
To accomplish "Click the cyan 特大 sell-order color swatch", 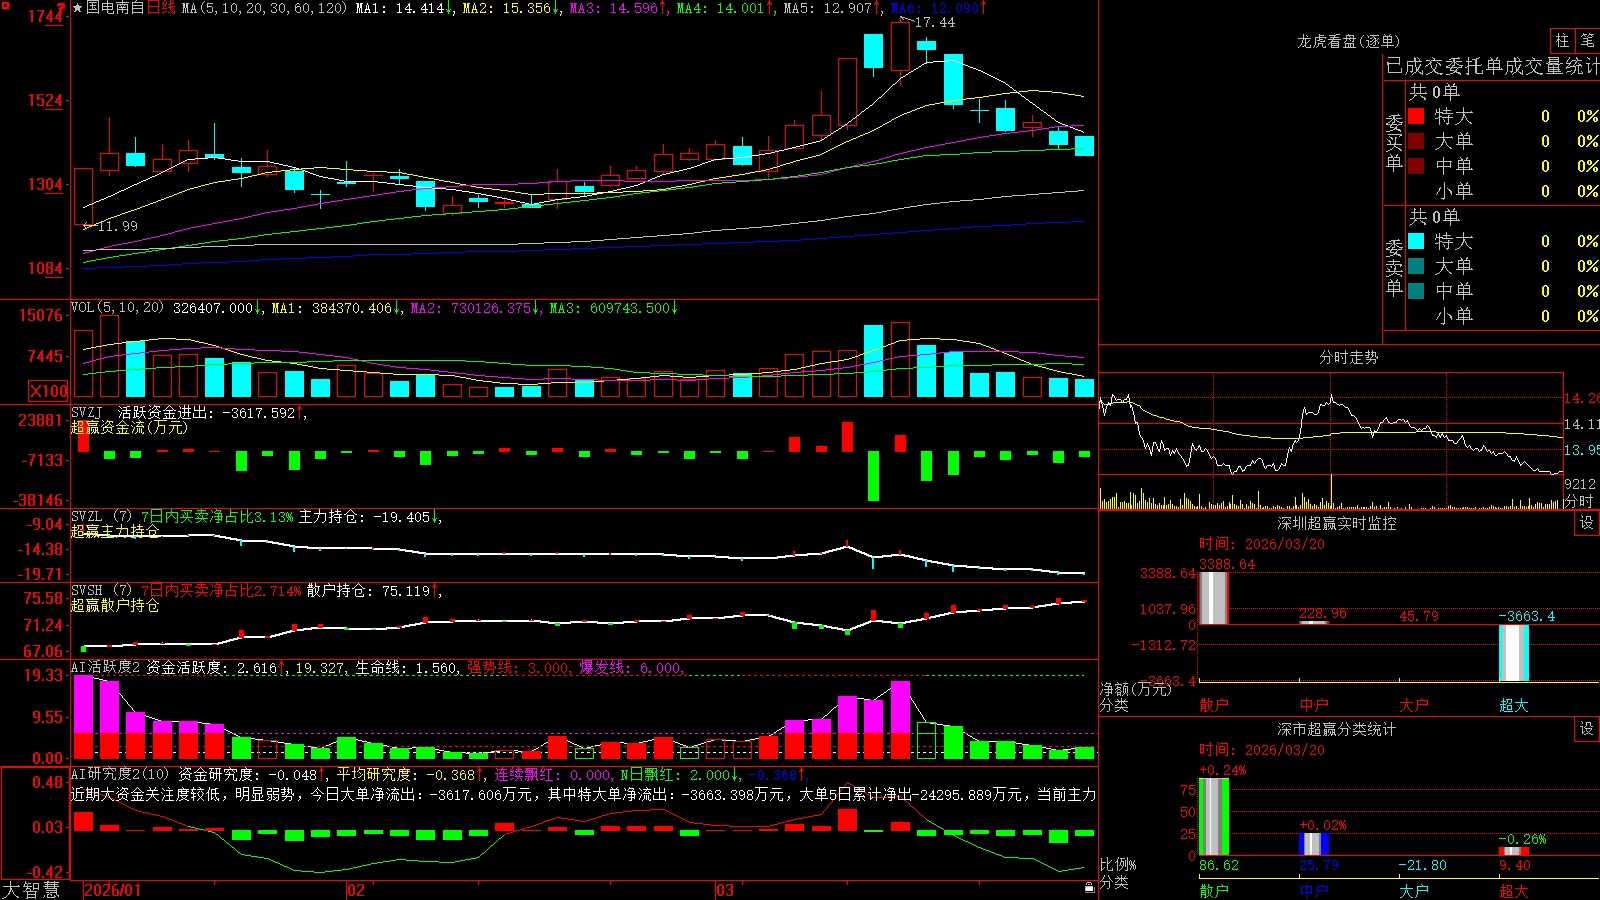I will (x=1416, y=241).
